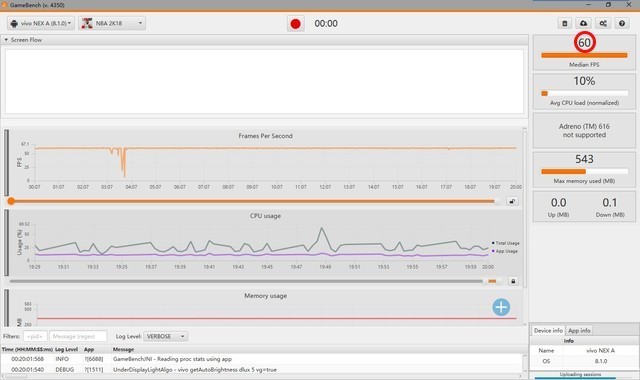
Task: Click the CPU usage range slider handle
Action: click(x=492, y=281)
